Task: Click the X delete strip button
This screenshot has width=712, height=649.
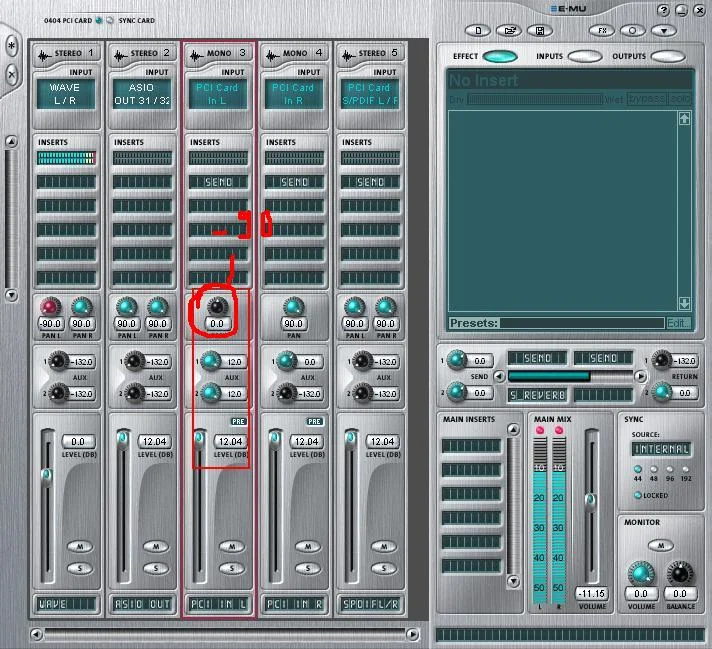Action: coord(12,74)
